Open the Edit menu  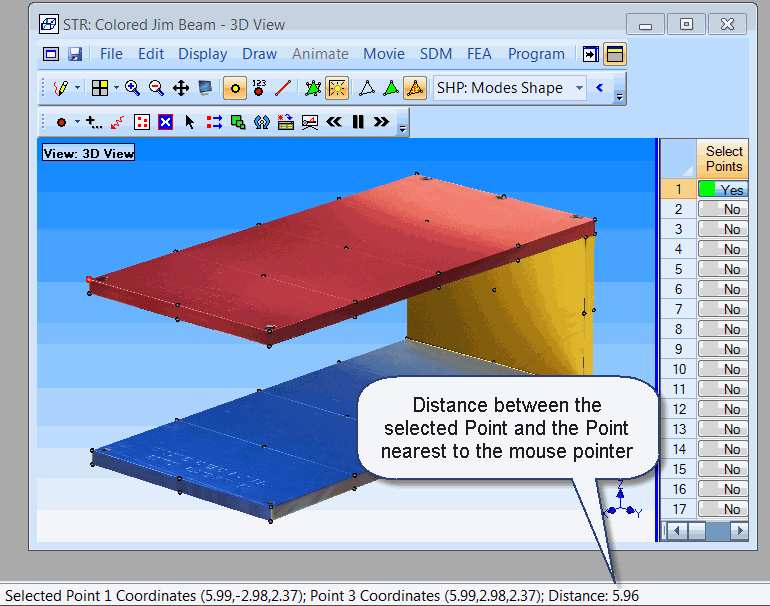tap(151, 54)
